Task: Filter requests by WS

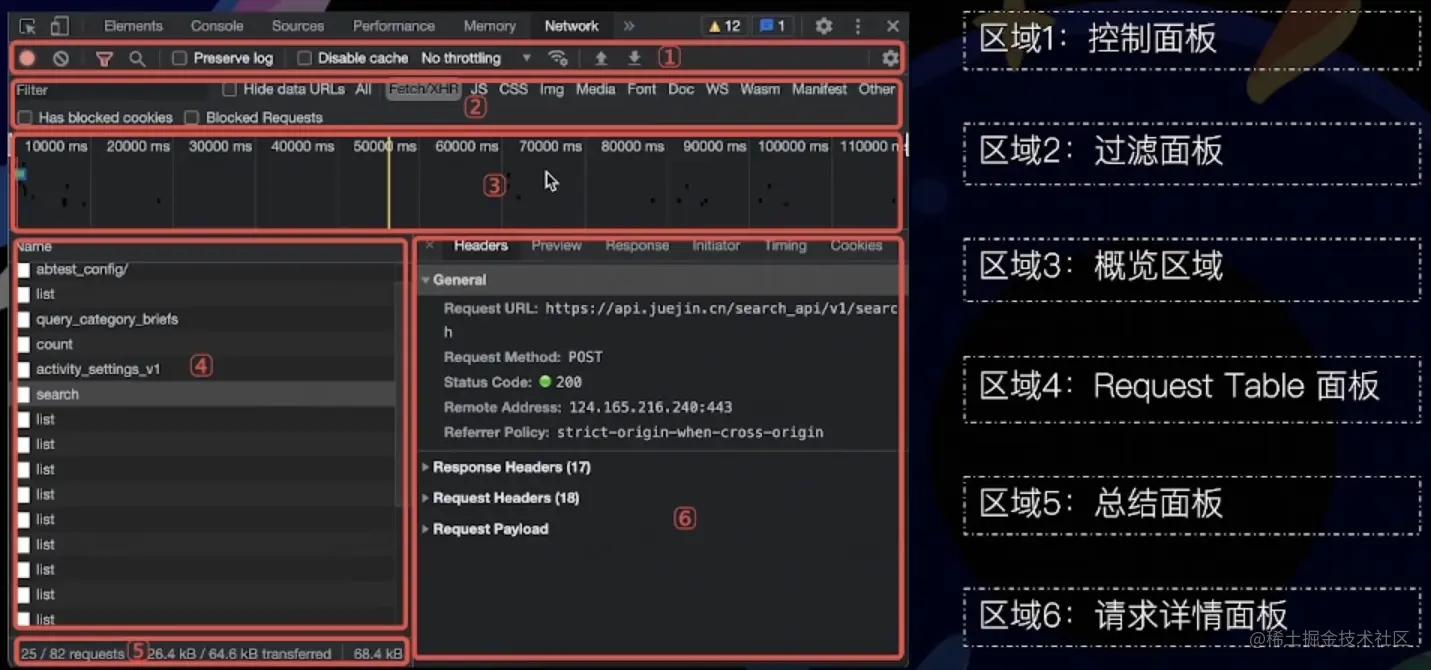Action: click(717, 89)
